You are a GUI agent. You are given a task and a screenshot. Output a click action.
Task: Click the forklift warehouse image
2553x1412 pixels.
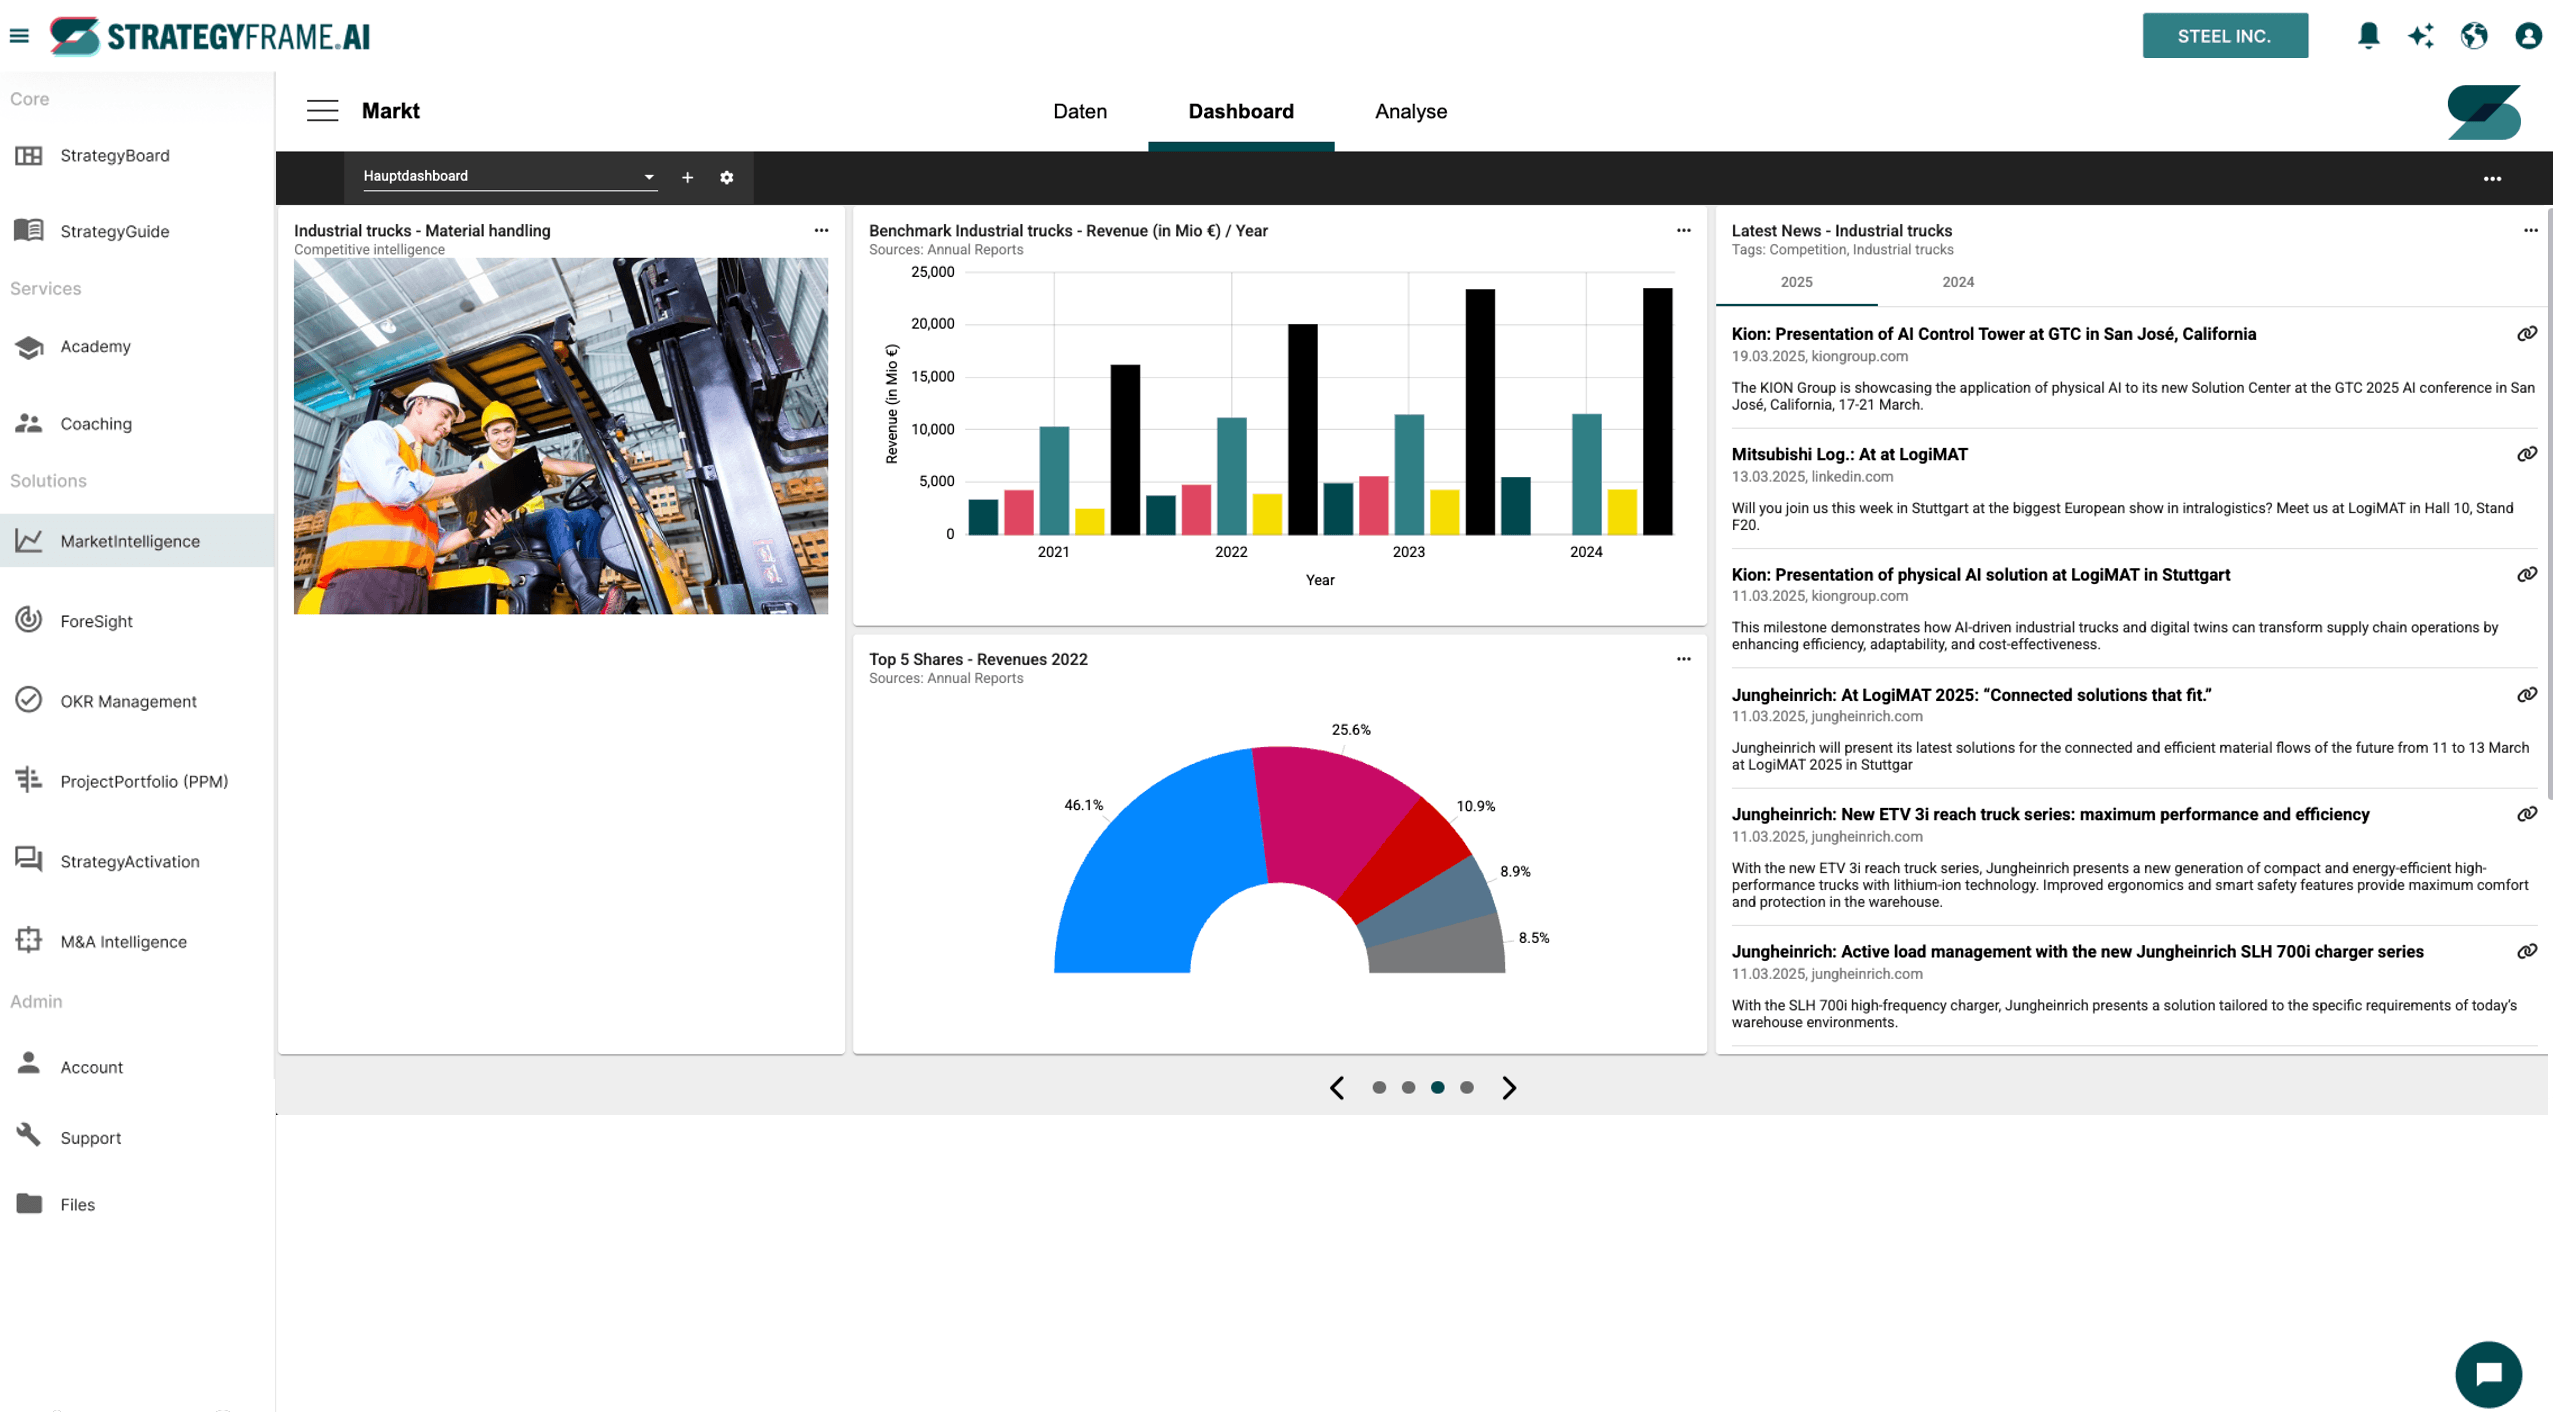coord(560,436)
